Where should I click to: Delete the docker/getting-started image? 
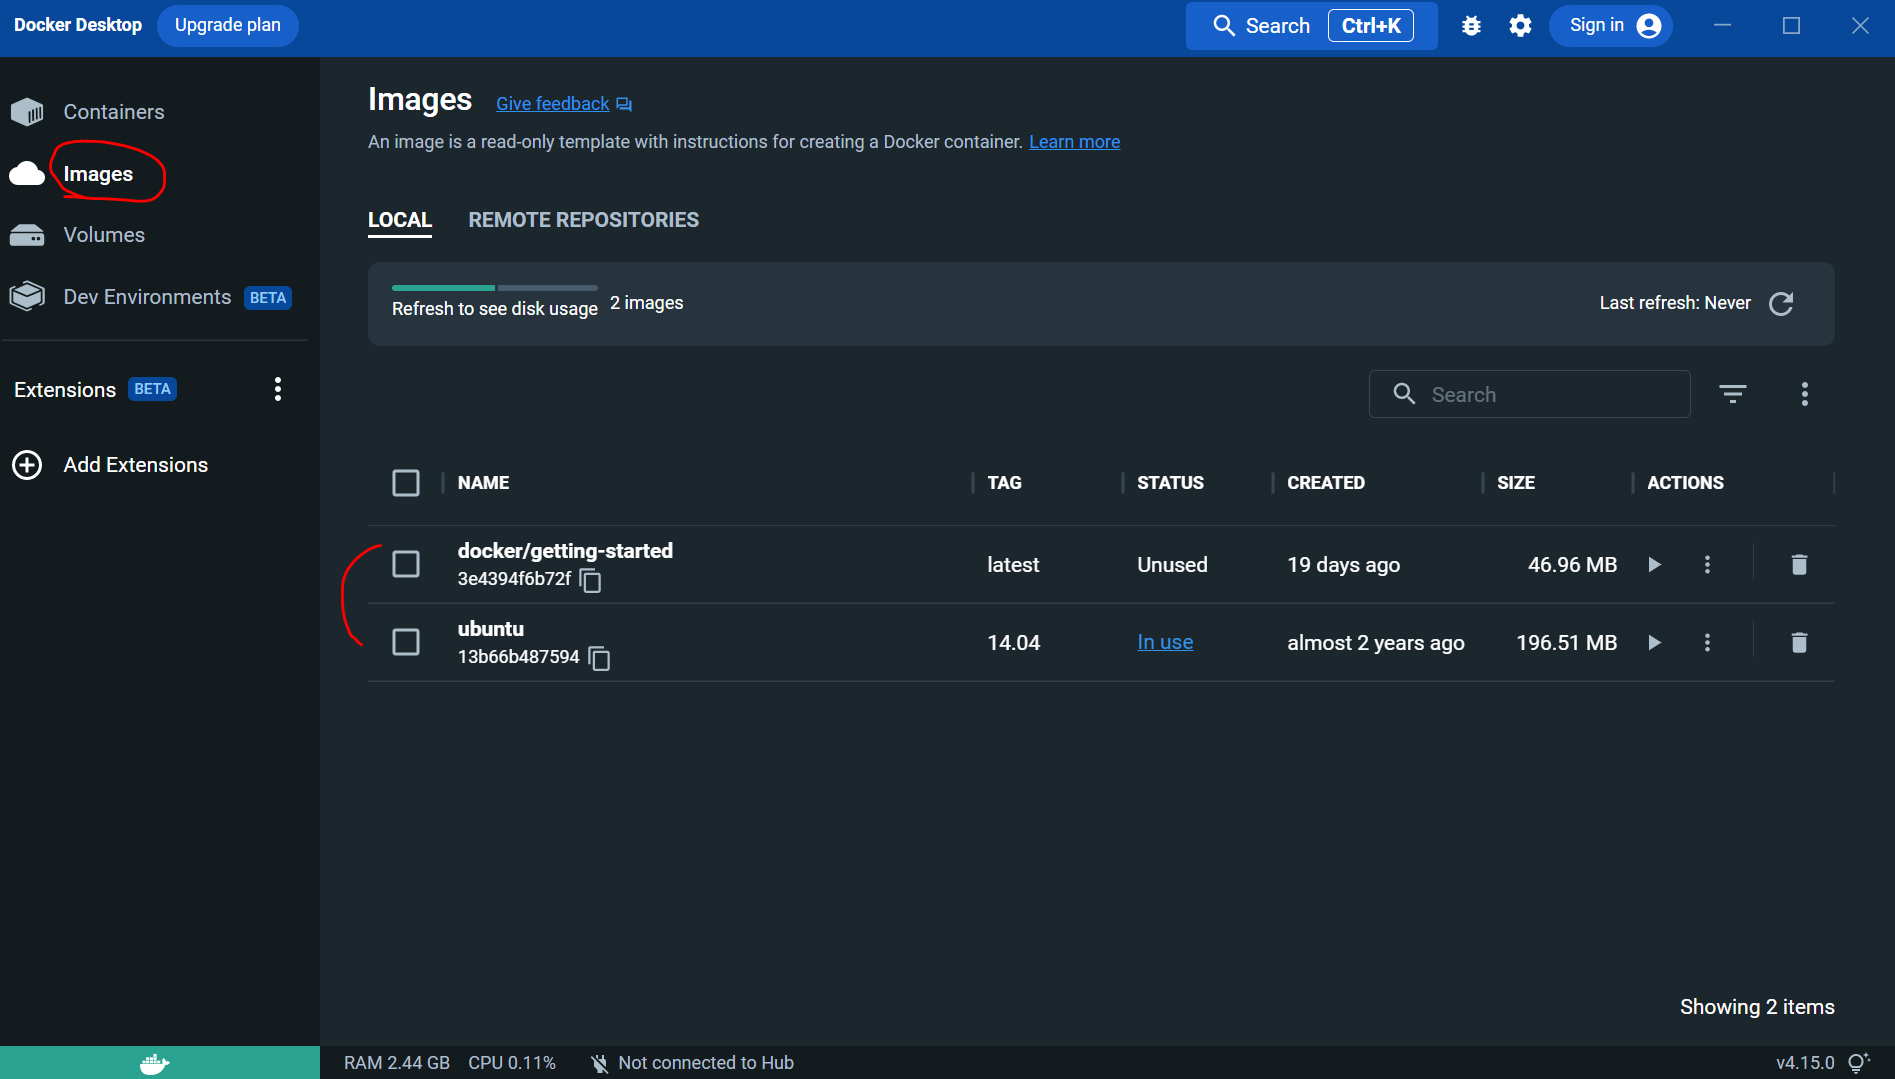click(1799, 565)
